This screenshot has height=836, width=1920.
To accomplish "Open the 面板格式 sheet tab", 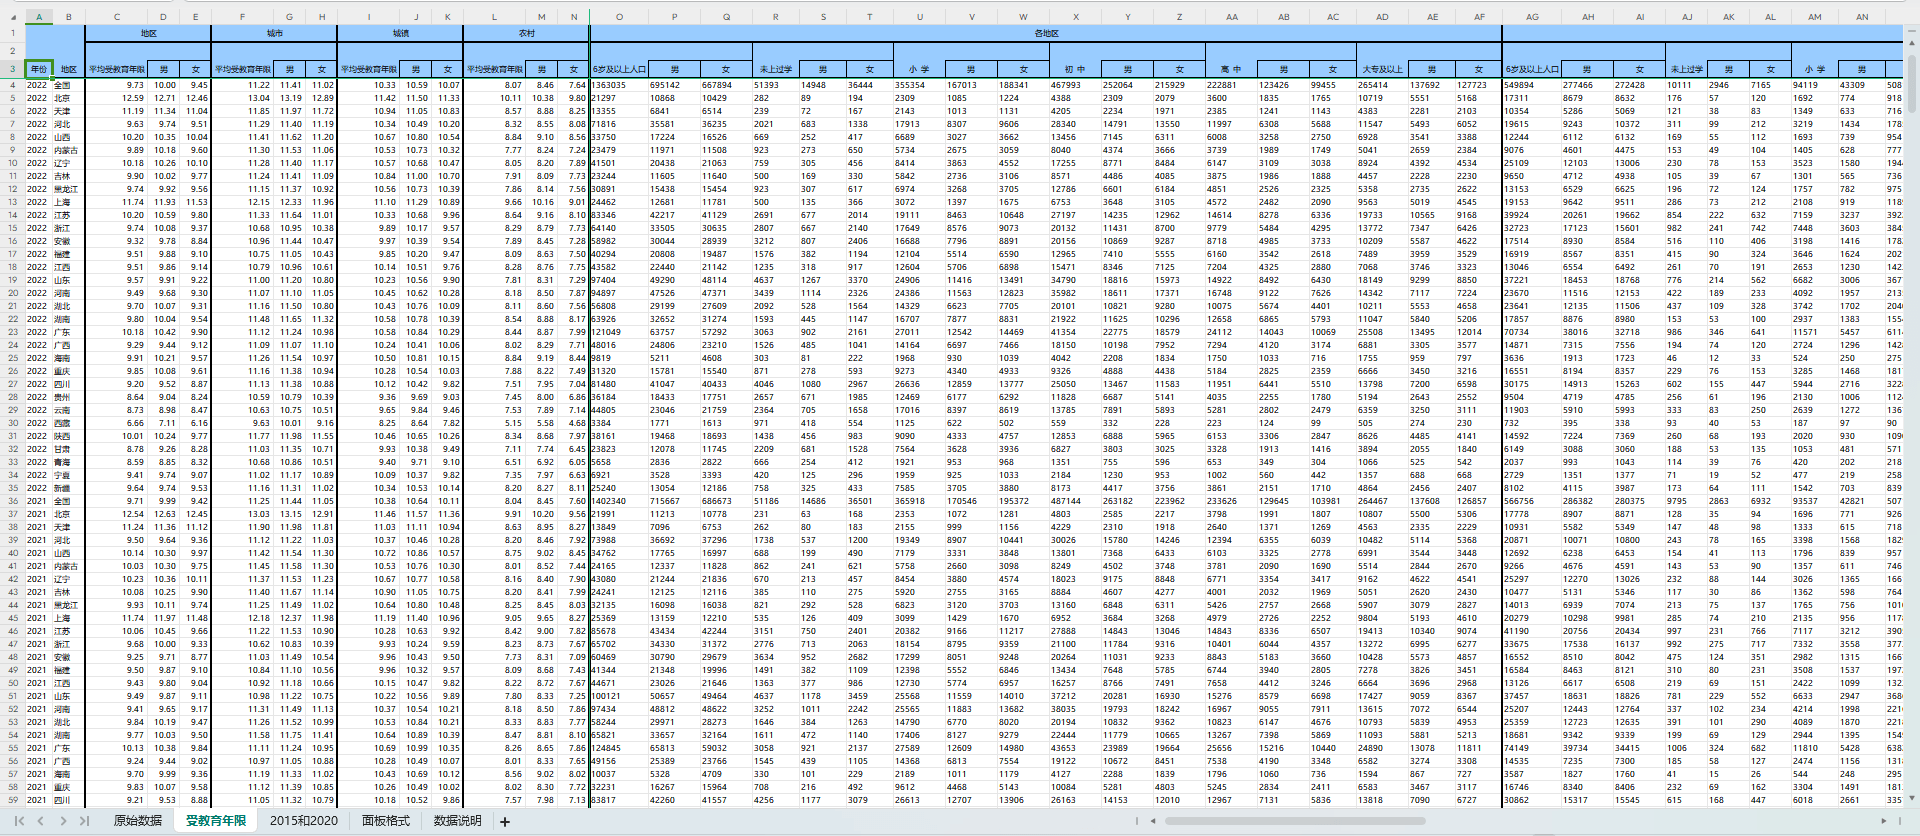I will [x=386, y=821].
